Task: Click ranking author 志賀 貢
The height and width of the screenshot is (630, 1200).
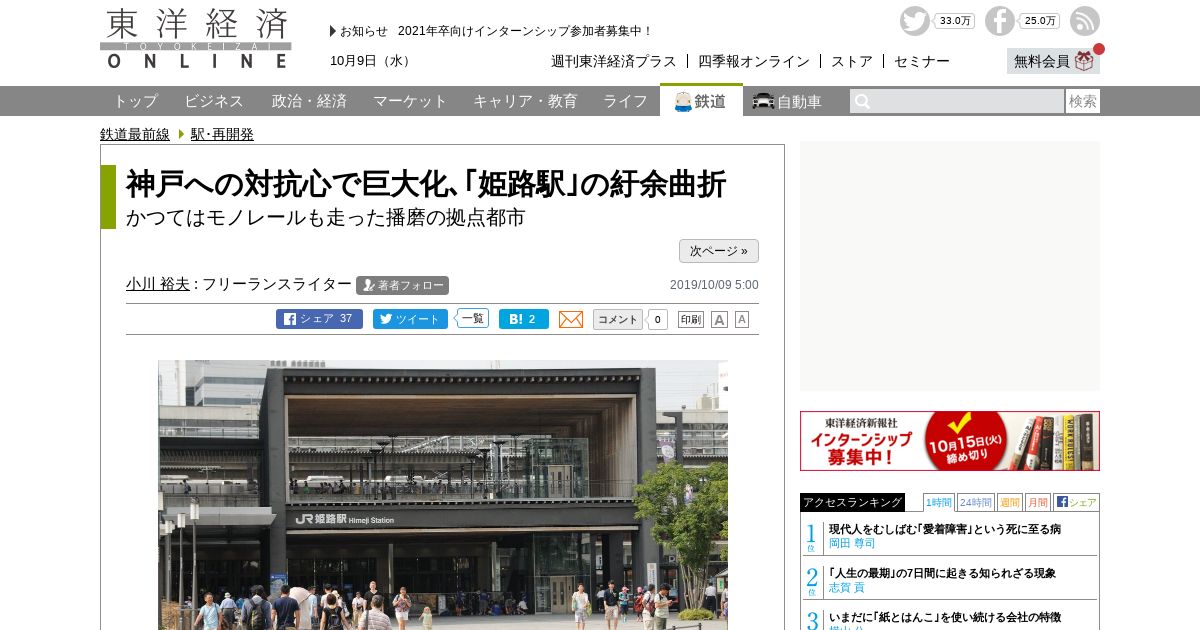Action: click(846, 588)
